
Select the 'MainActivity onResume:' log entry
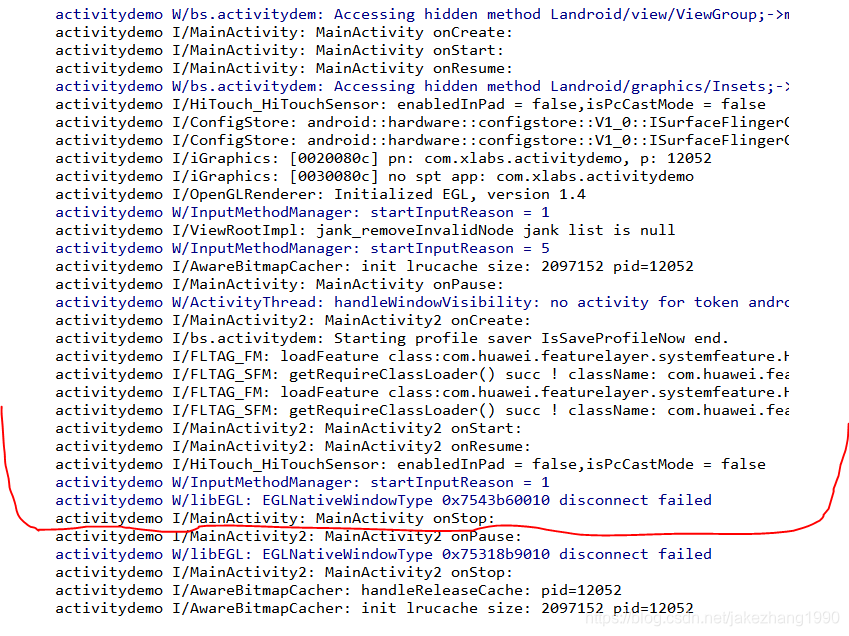[x=284, y=68]
